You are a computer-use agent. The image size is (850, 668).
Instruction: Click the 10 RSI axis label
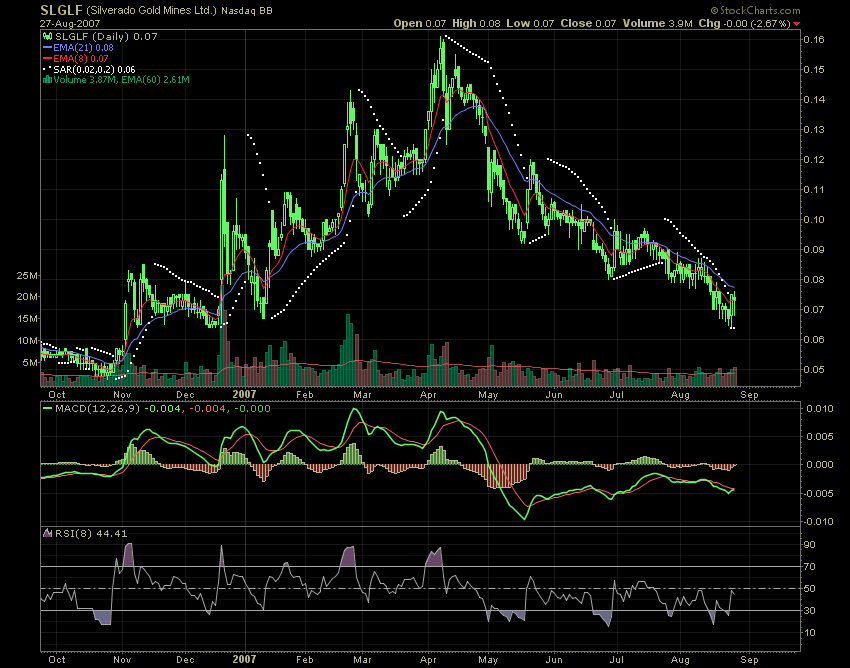tap(809, 633)
